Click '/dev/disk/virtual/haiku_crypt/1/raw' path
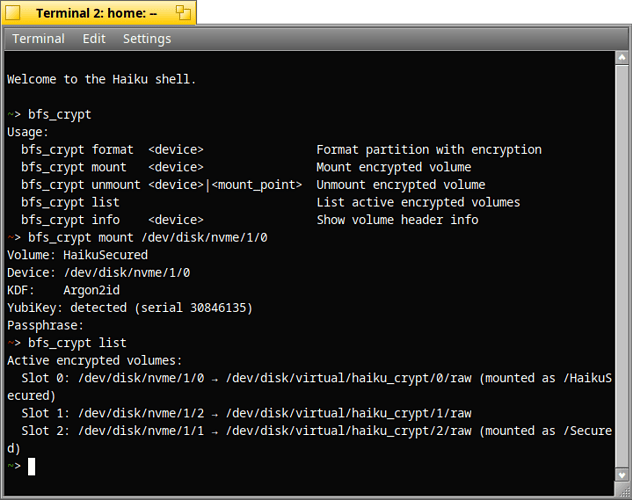Viewport: 632px width, 500px height. [x=349, y=413]
